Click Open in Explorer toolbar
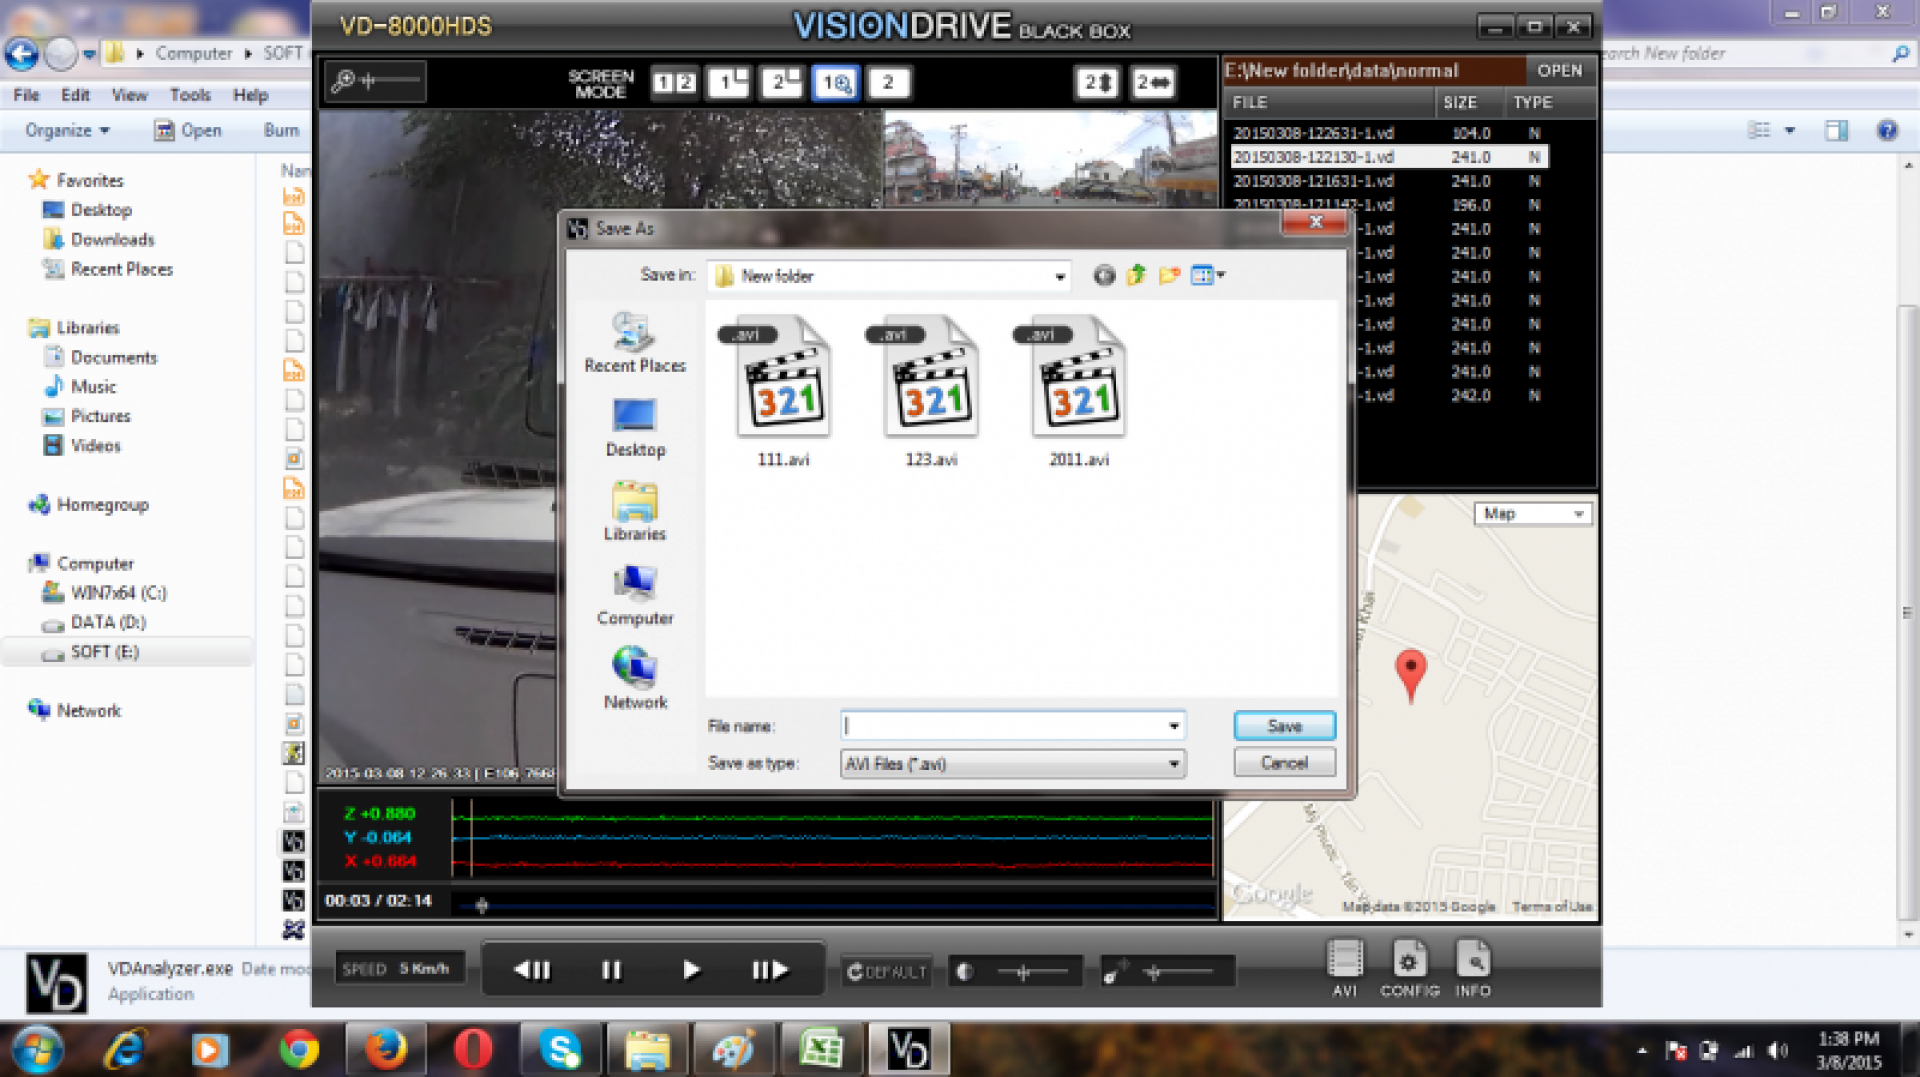The height and width of the screenshot is (1077, 1920). point(188,130)
